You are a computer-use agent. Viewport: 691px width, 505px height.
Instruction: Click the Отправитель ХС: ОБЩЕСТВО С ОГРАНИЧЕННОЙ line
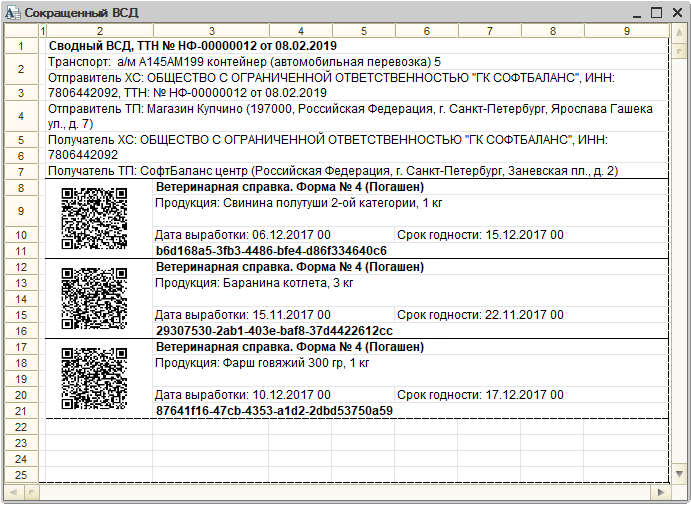coord(331,85)
